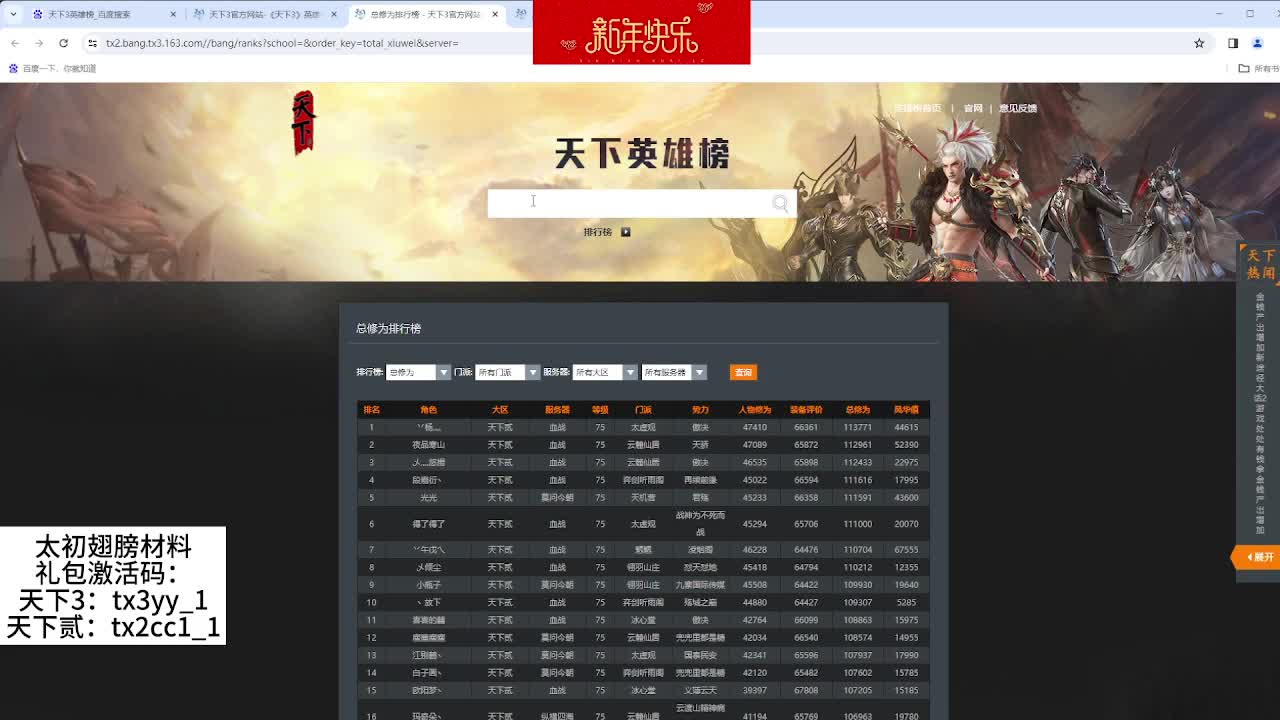The image size is (1280, 720).
Task: Click the 排行榜 link under the search box
Action: point(598,232)
